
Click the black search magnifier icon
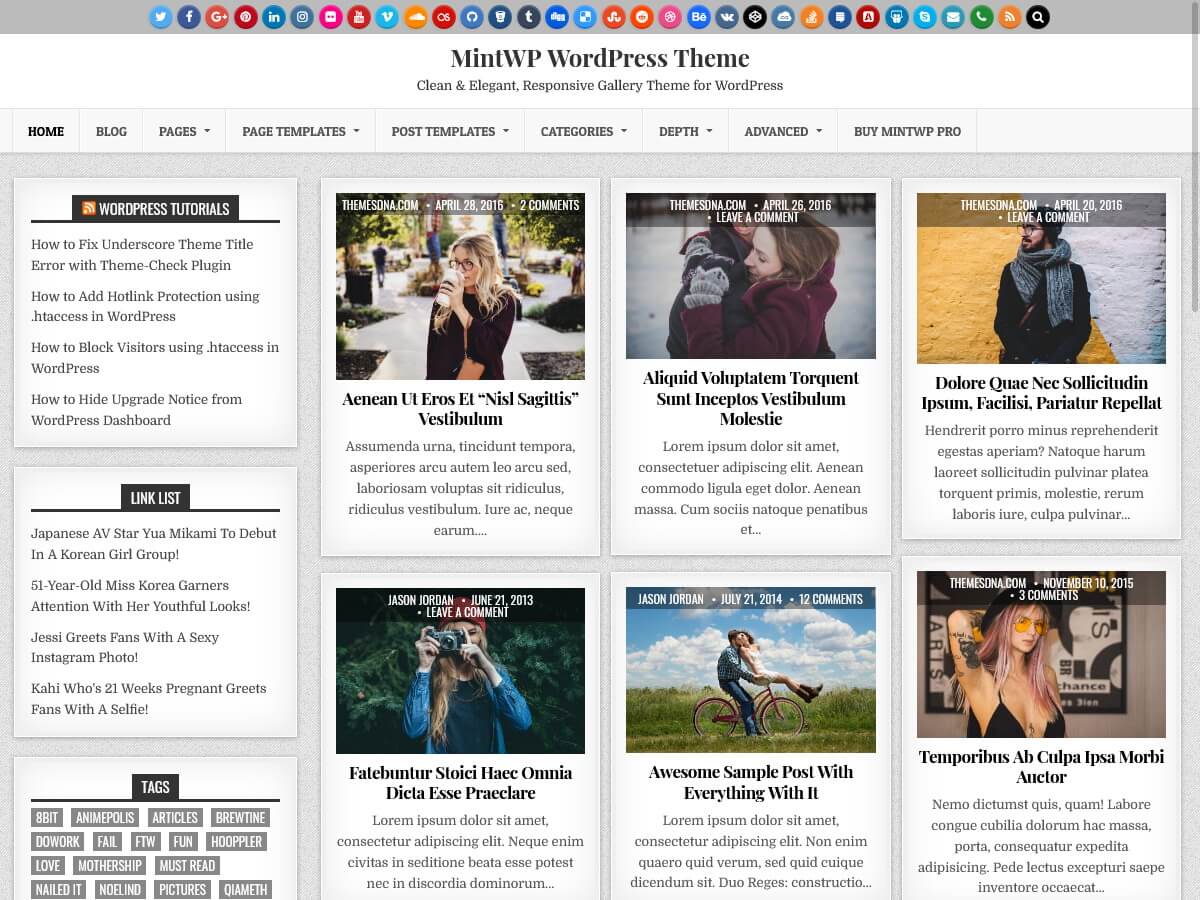(1038, 17)
